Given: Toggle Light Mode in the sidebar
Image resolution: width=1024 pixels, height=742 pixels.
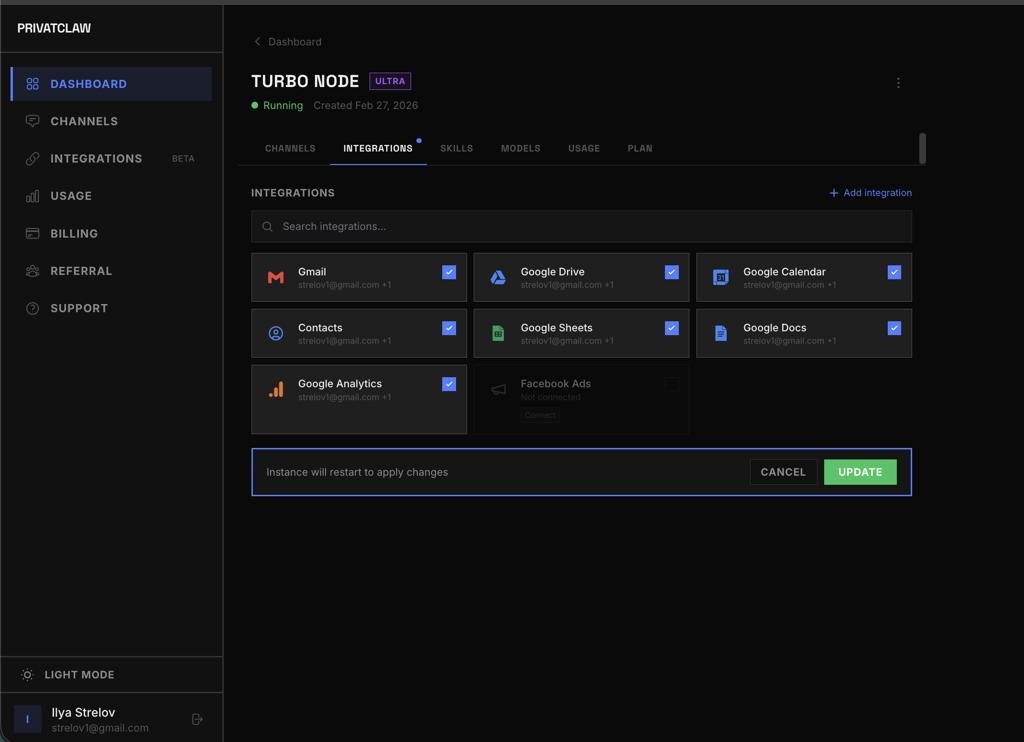Looking at the screenshot, I should click(x=79, y=675).
